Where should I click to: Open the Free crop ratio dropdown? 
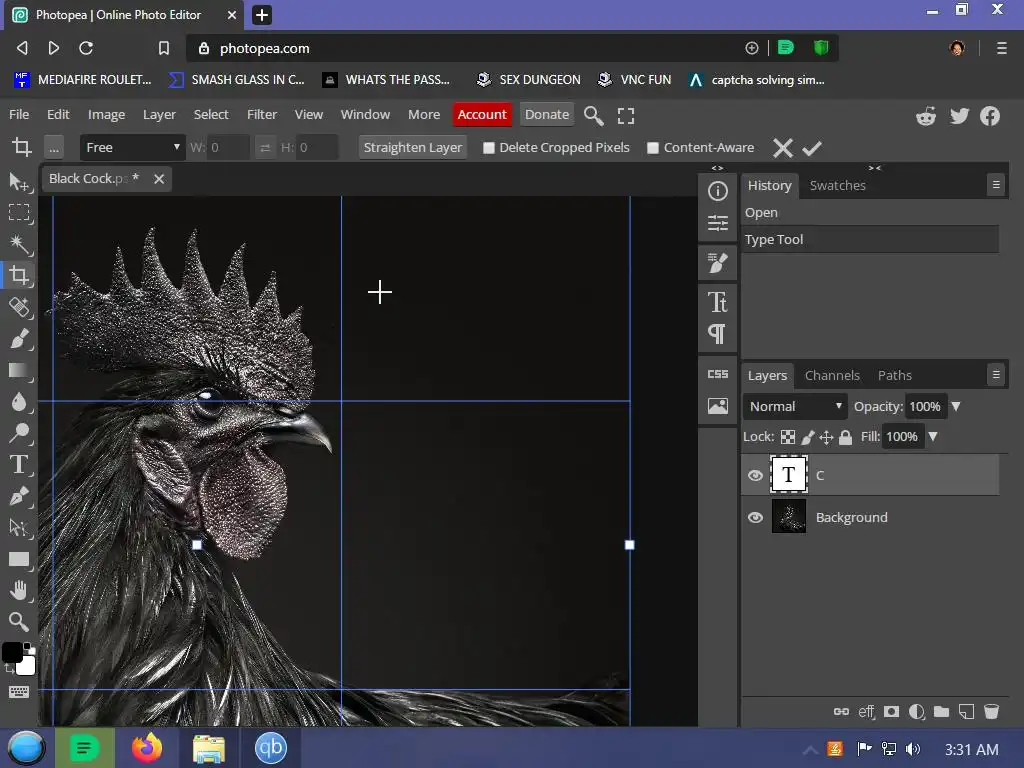coord(133,147)
